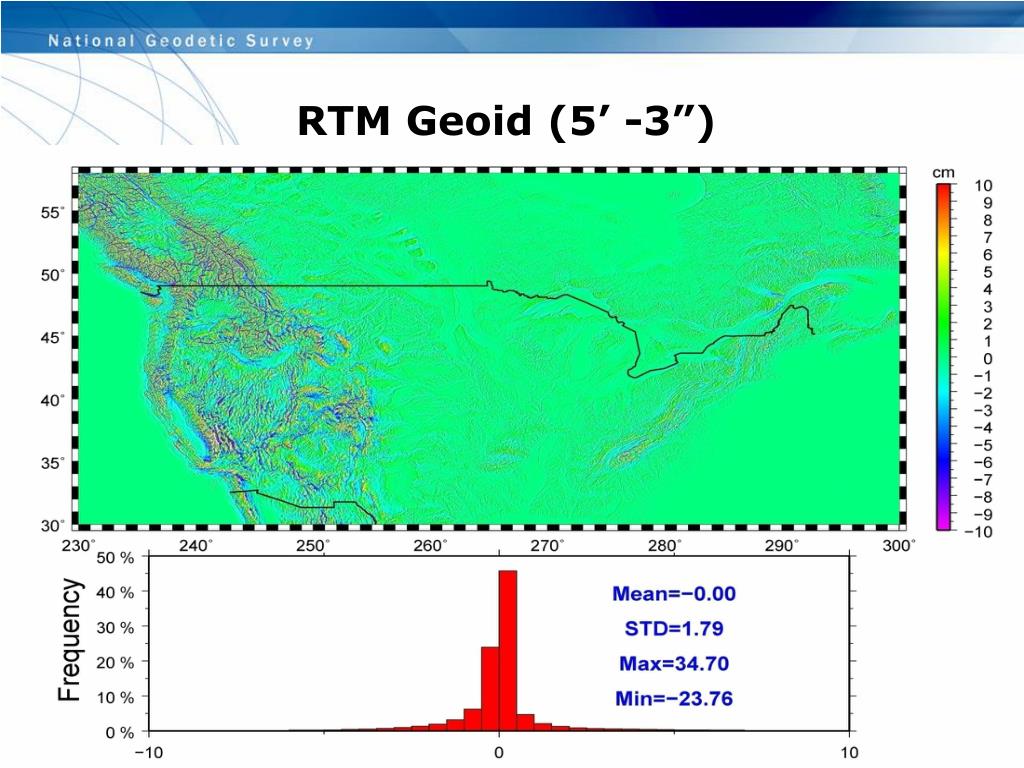The image size is (1024, 768).
Task: Click the Mean=-0.00 statistic
Action: click(674, 594)
